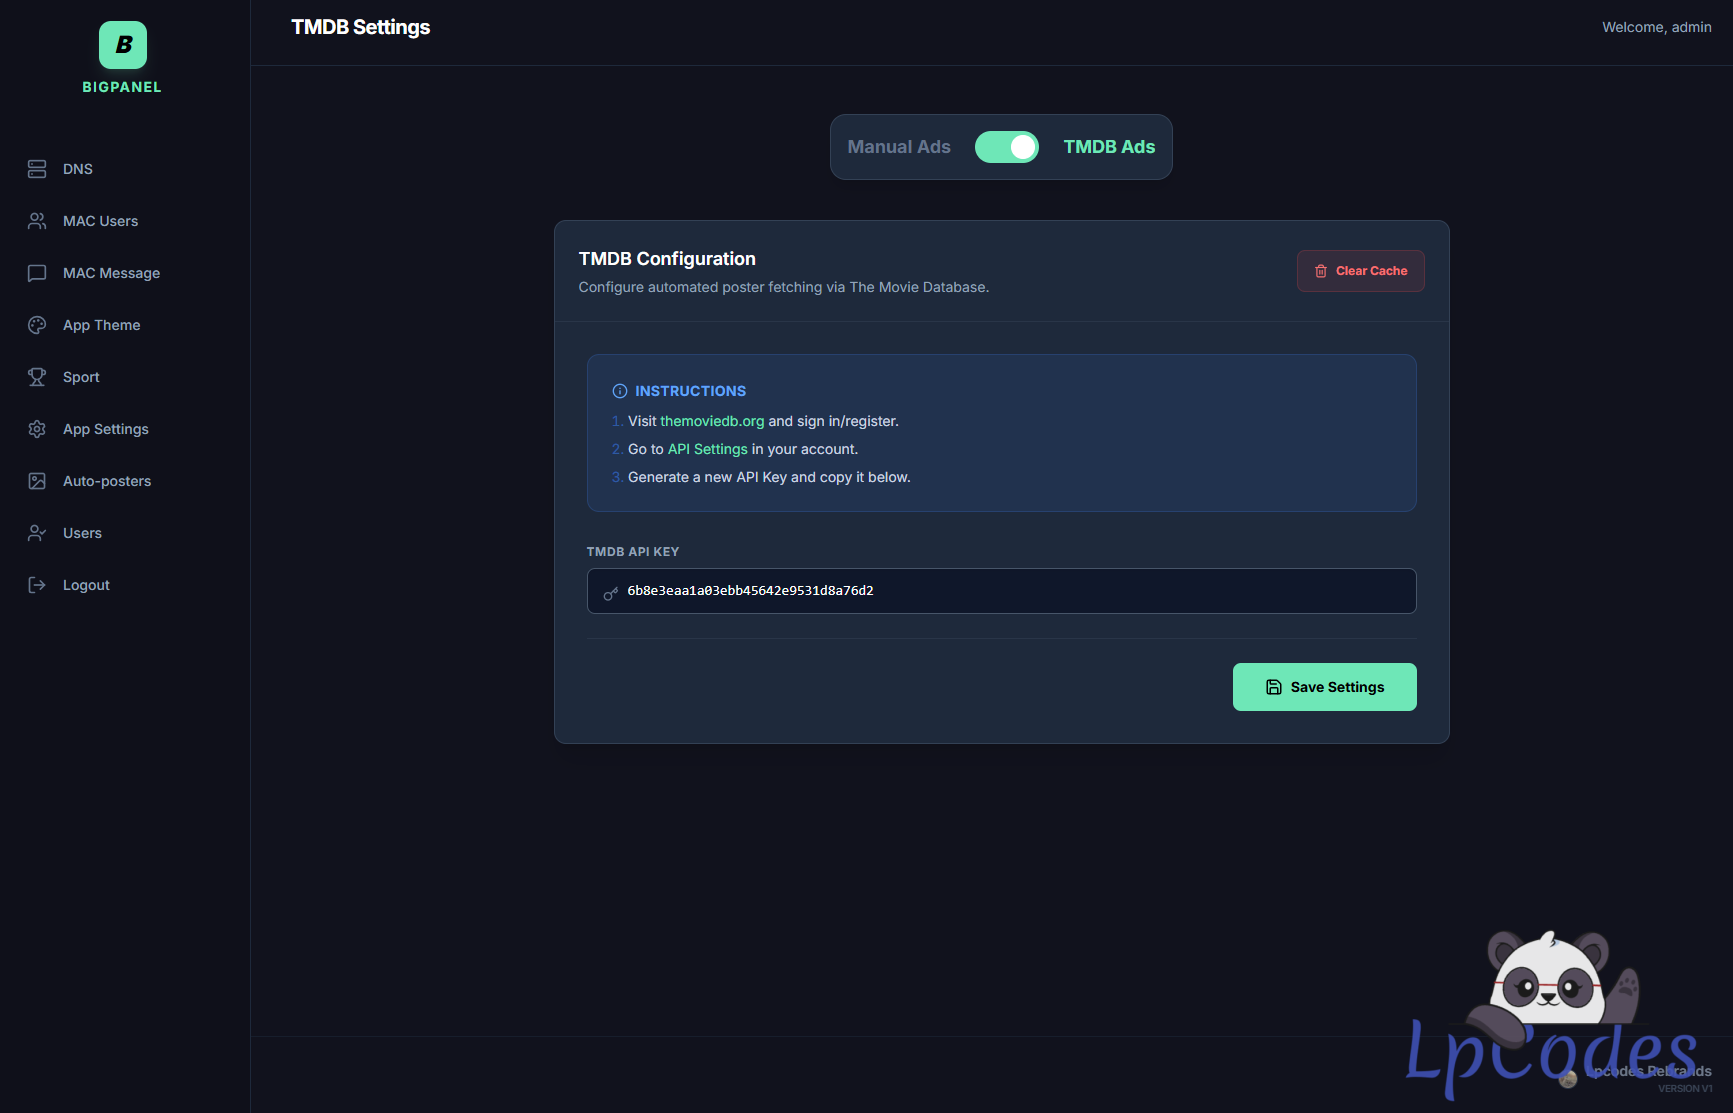Click the Users check icon in sidebar
Screen dimensions: 1733x1113
pos(37,533)
